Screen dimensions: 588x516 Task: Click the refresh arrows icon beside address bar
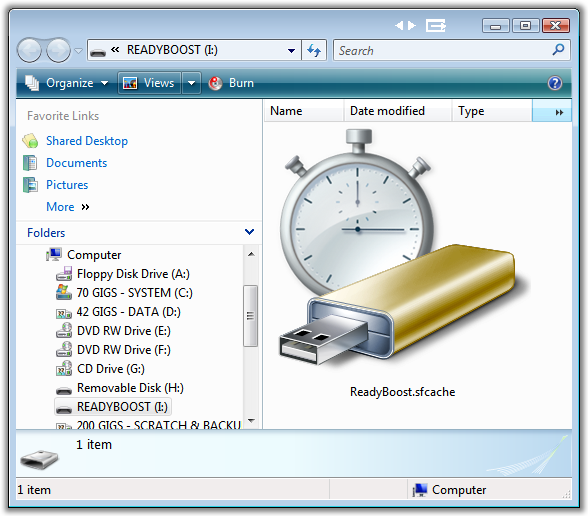(x=314, y=50)
